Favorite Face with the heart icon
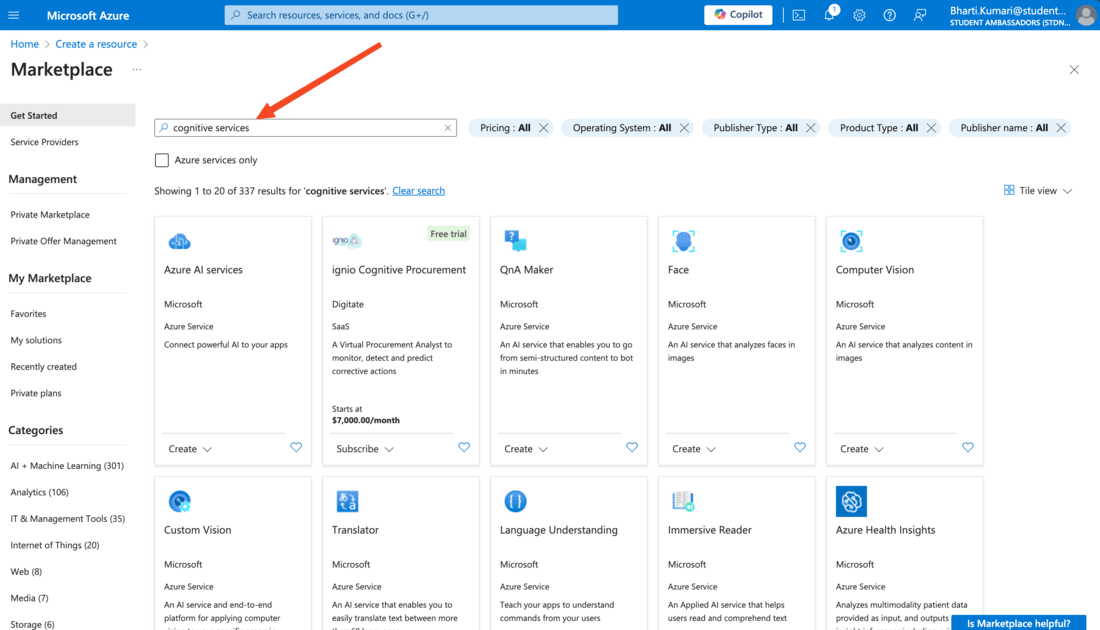1100x630 pixels. click(800, 448)
